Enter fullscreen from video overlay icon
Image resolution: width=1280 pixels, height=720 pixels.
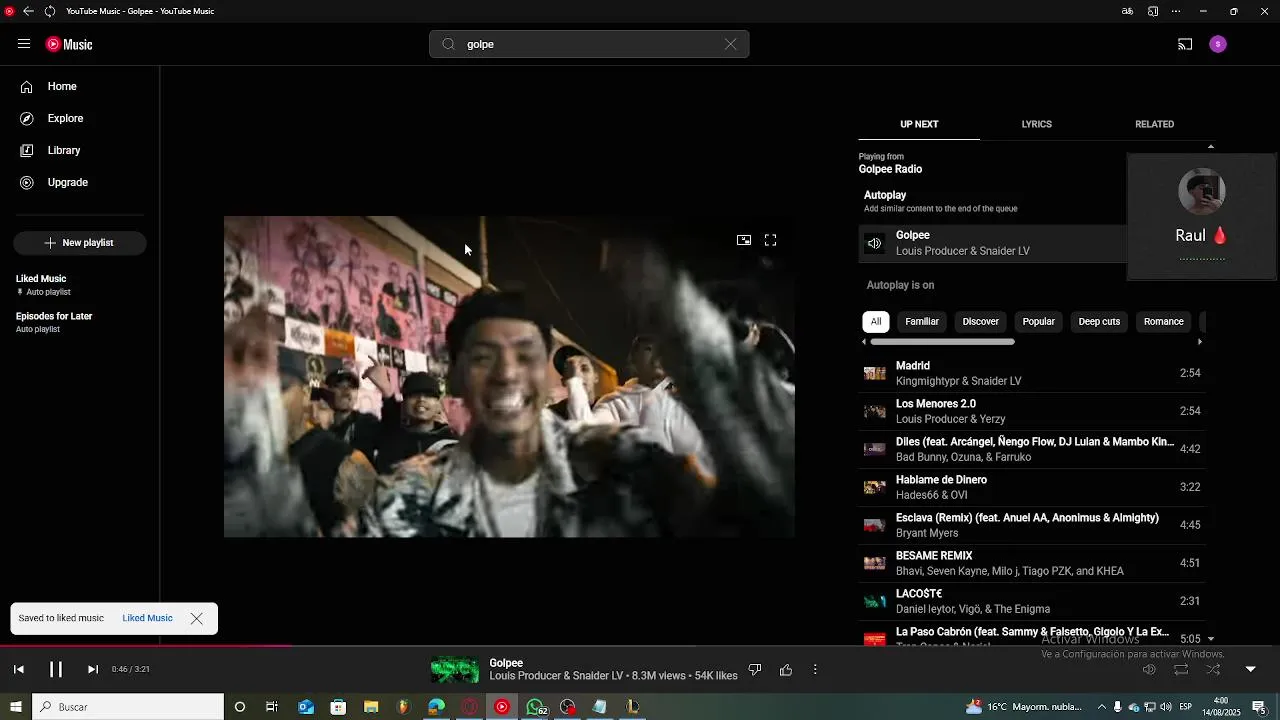tap(770, 240)
